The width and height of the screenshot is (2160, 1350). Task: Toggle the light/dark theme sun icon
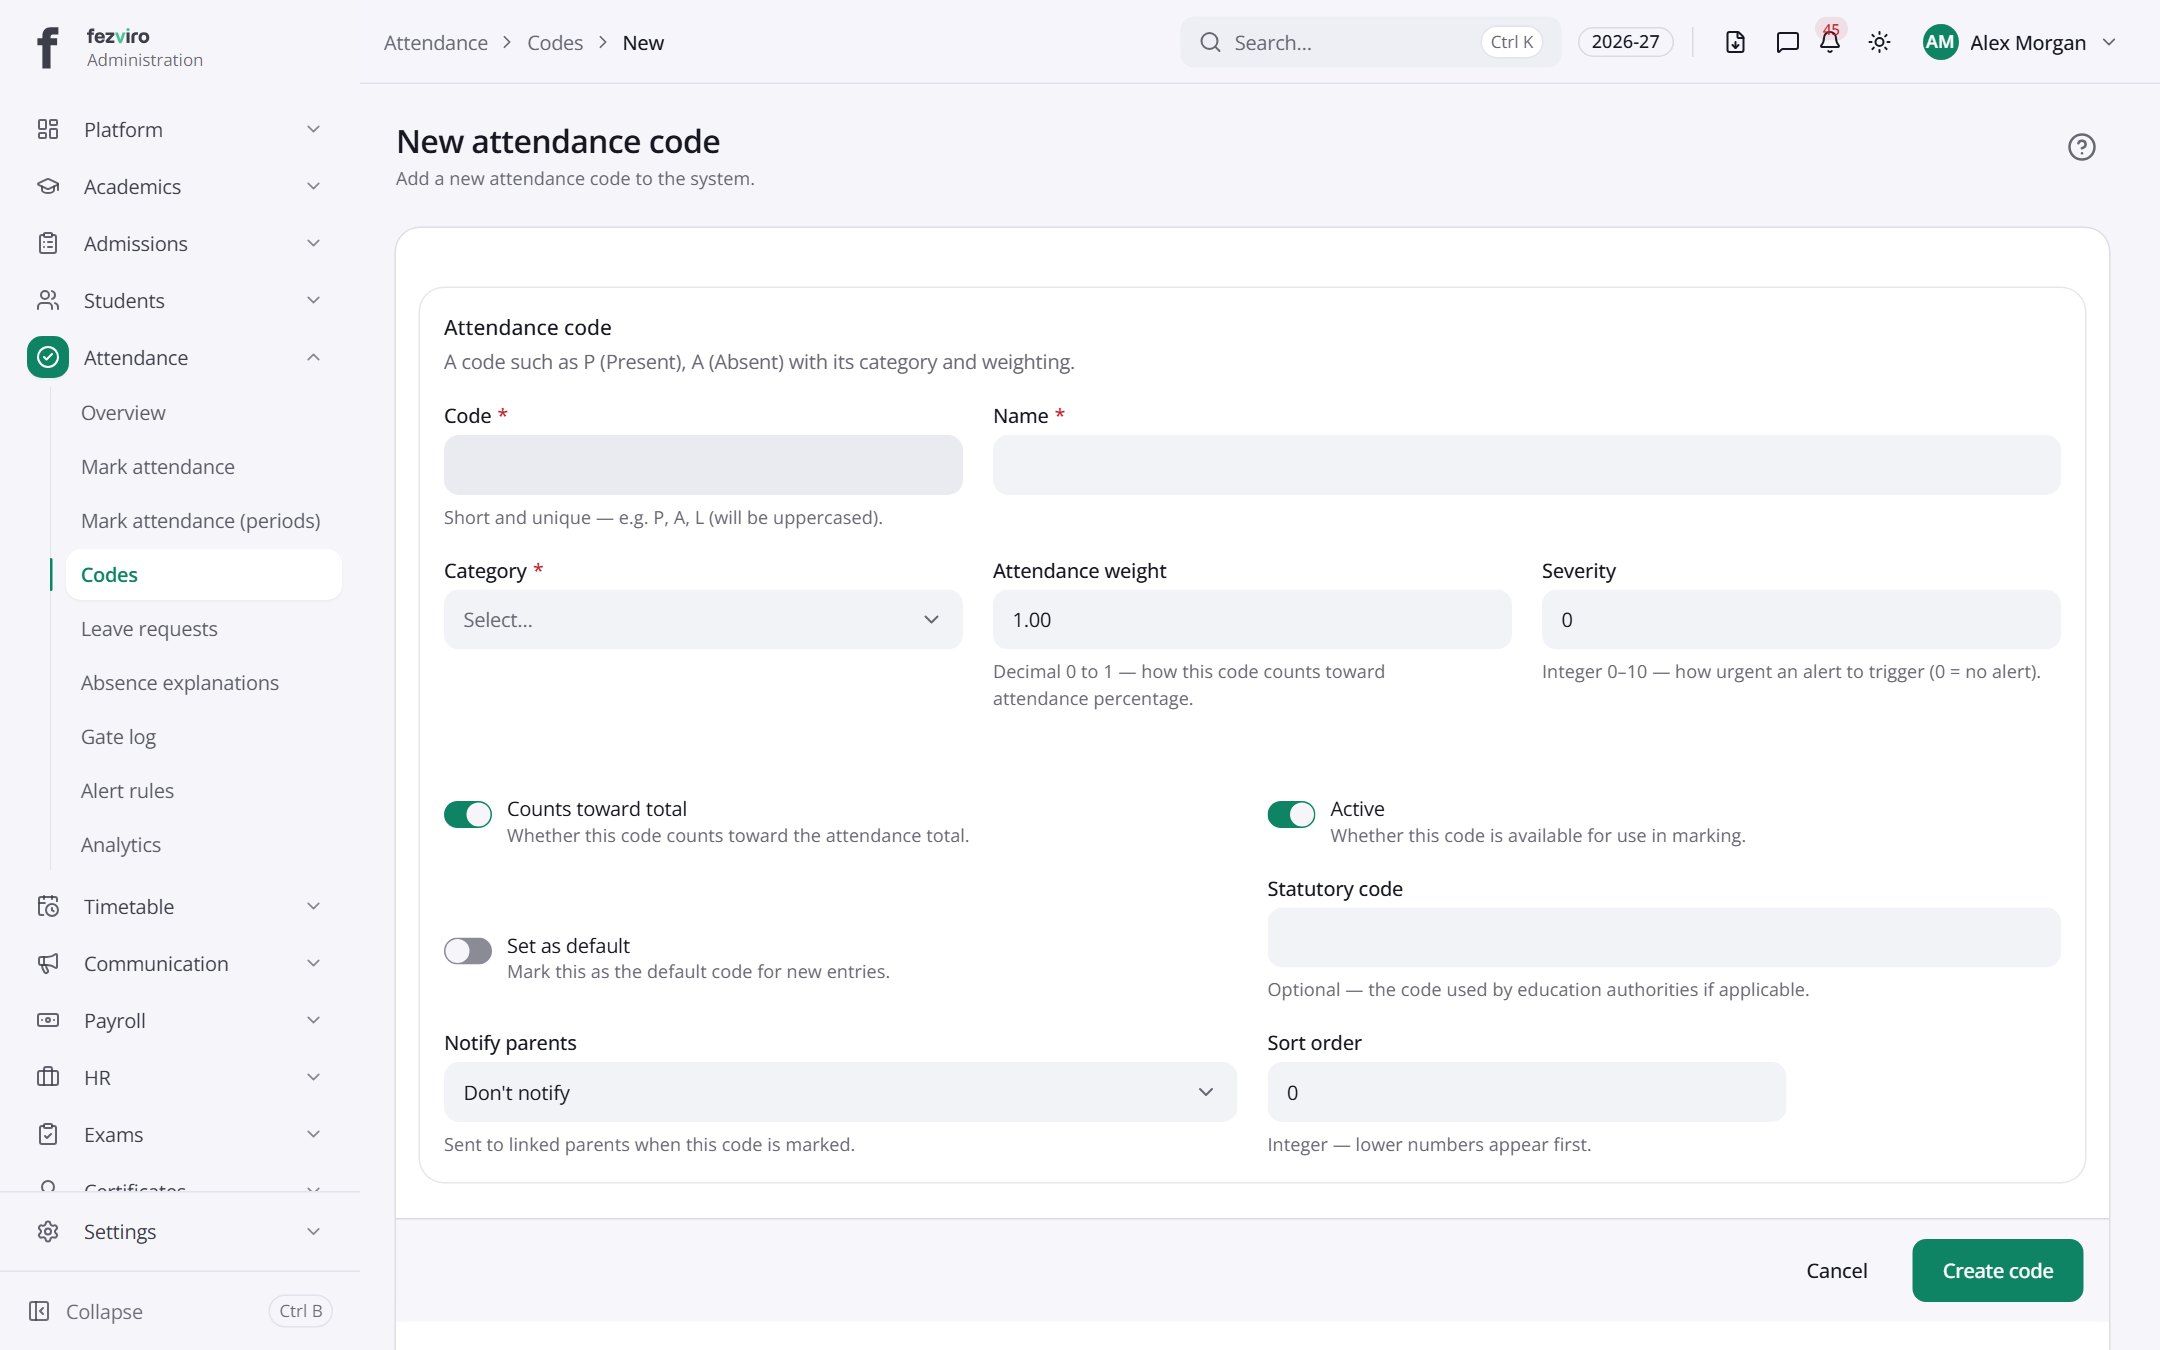click(x=1879, y=42)
